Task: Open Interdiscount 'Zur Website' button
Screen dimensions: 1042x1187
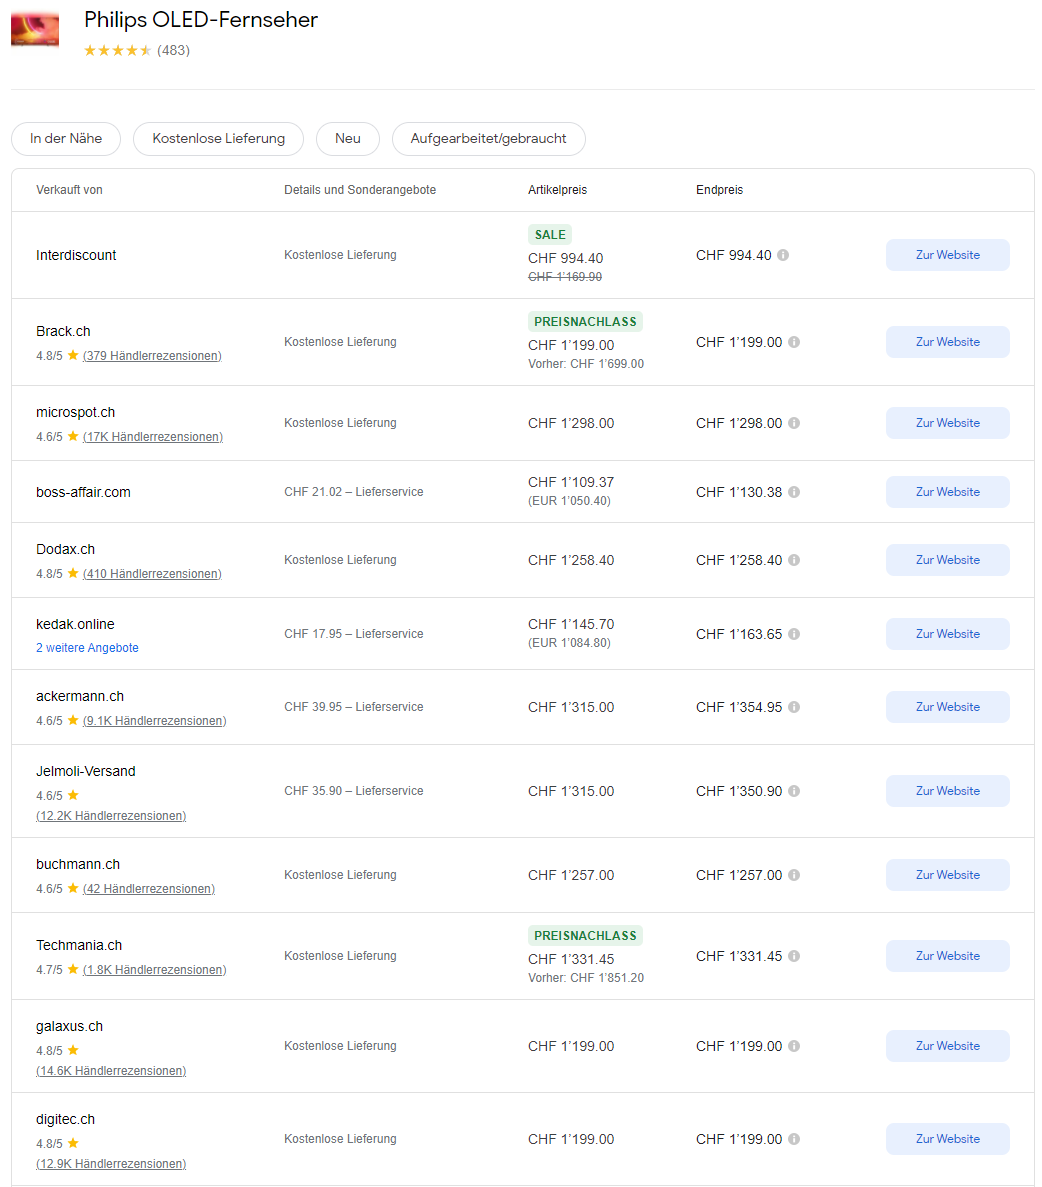Action: point(947,255)
